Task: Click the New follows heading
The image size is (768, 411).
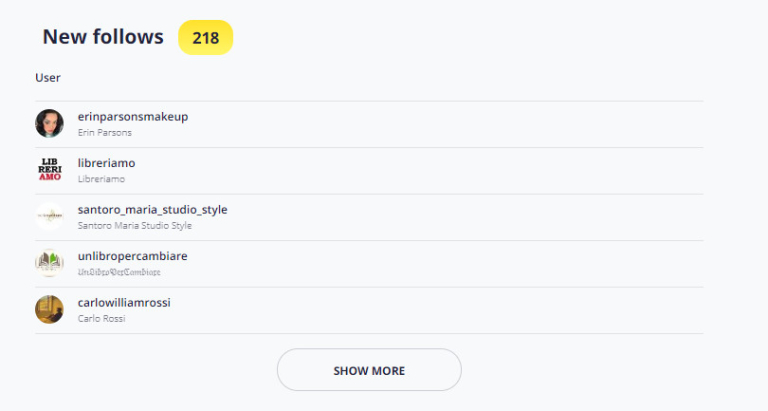Action: point(103,37)
